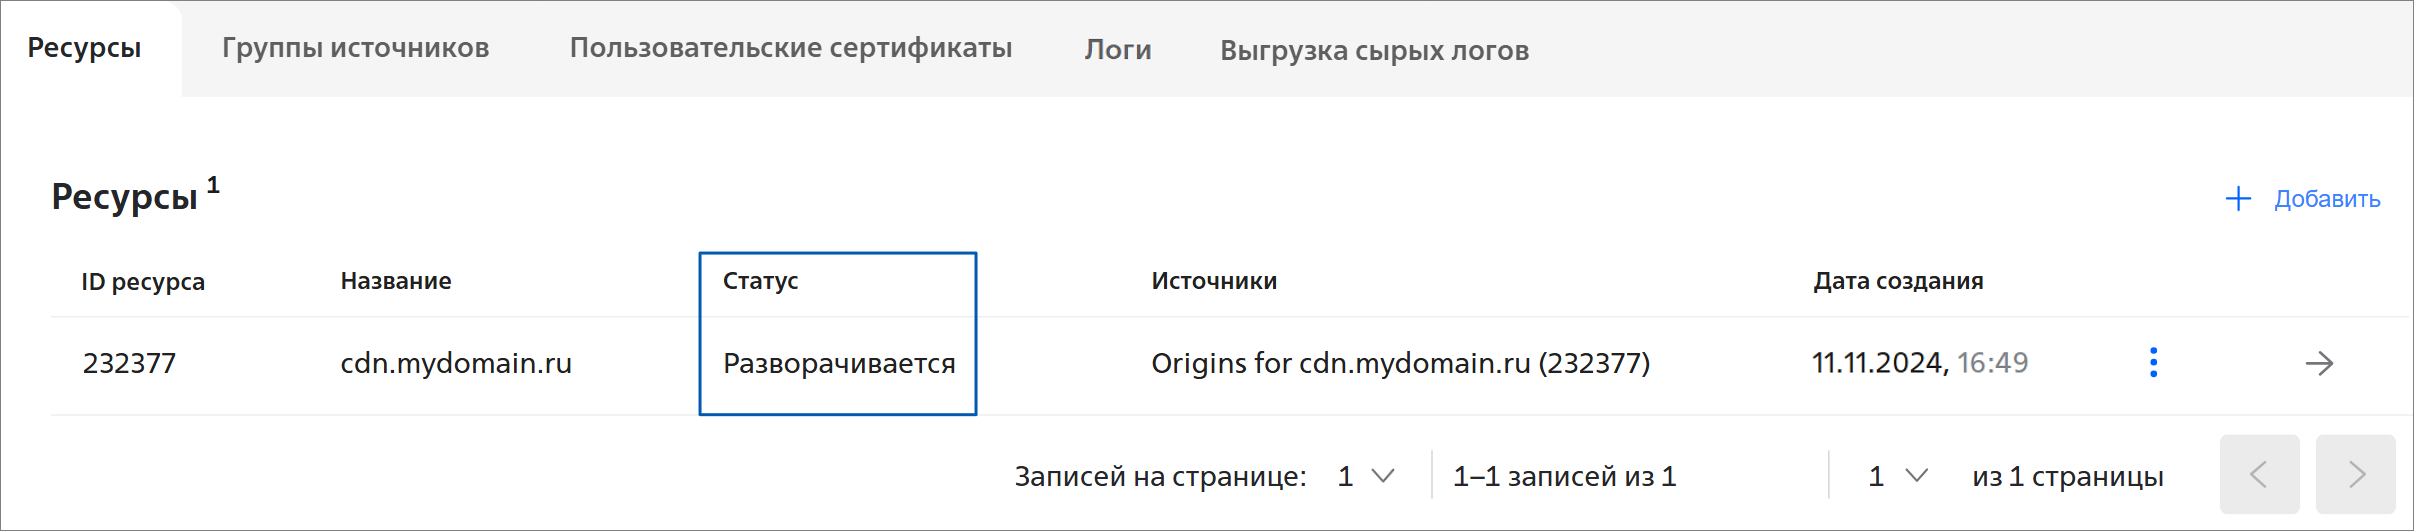Switch to the Пользовательские сертификаты tab
Screen dimensions: 2414x531
point(790,48)
